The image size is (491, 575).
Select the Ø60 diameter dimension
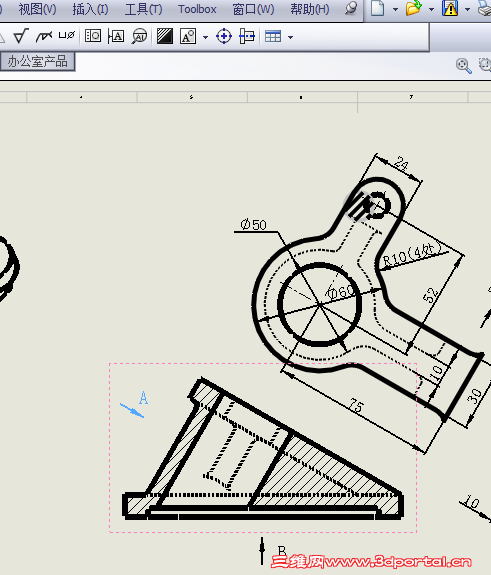click(x=341, y=292)
